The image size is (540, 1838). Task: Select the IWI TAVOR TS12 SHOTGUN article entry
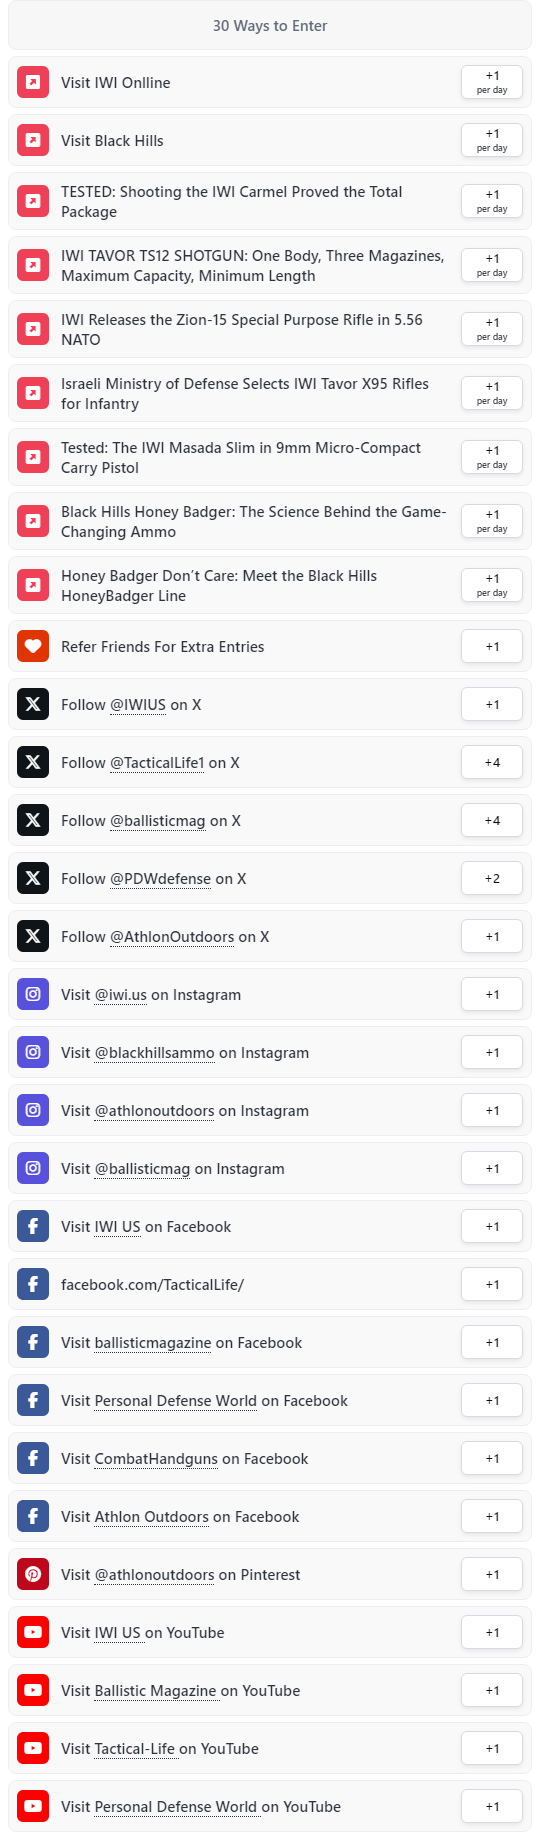tap(270, 265)
